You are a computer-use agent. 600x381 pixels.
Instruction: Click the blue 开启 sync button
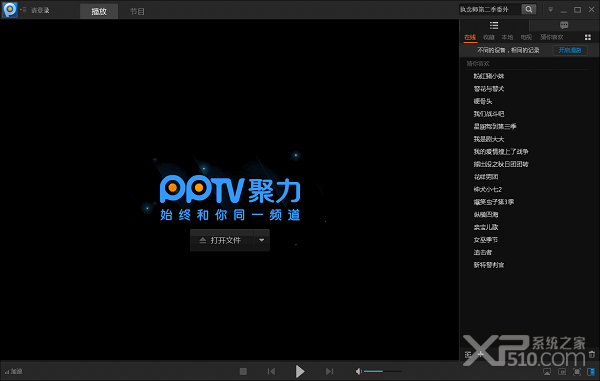click(570, 50)
